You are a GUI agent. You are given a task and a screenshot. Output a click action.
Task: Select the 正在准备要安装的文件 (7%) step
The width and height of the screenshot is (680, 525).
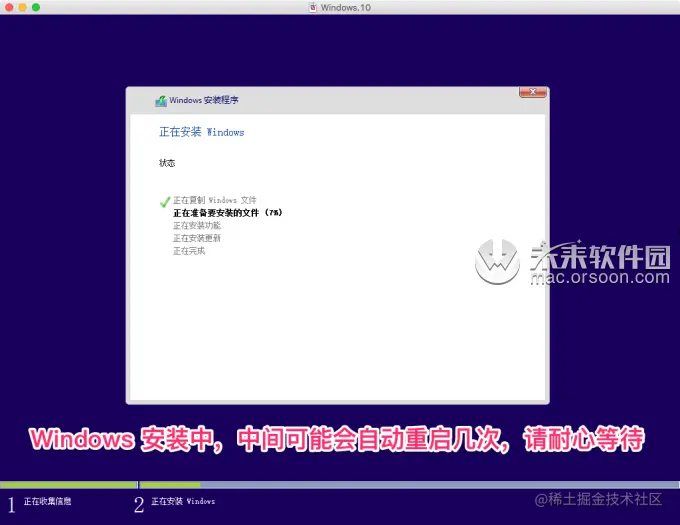point(228,212)
